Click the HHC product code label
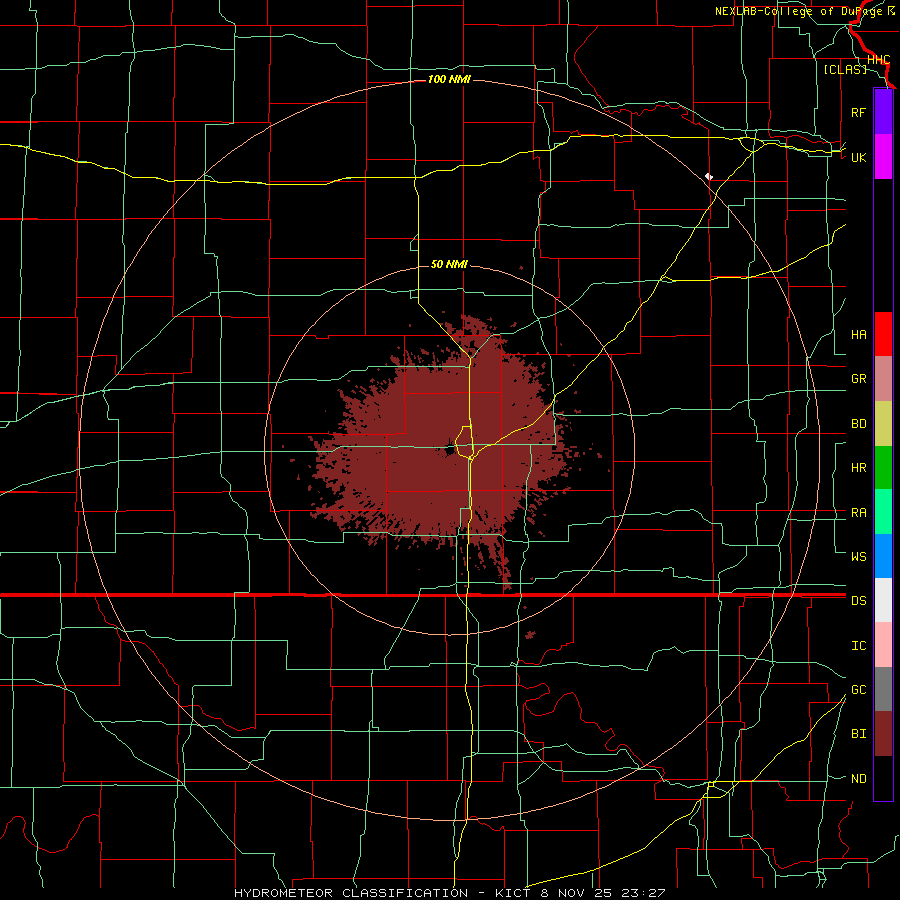Screen dimensions: 900x900 click(x=878, y=60)
